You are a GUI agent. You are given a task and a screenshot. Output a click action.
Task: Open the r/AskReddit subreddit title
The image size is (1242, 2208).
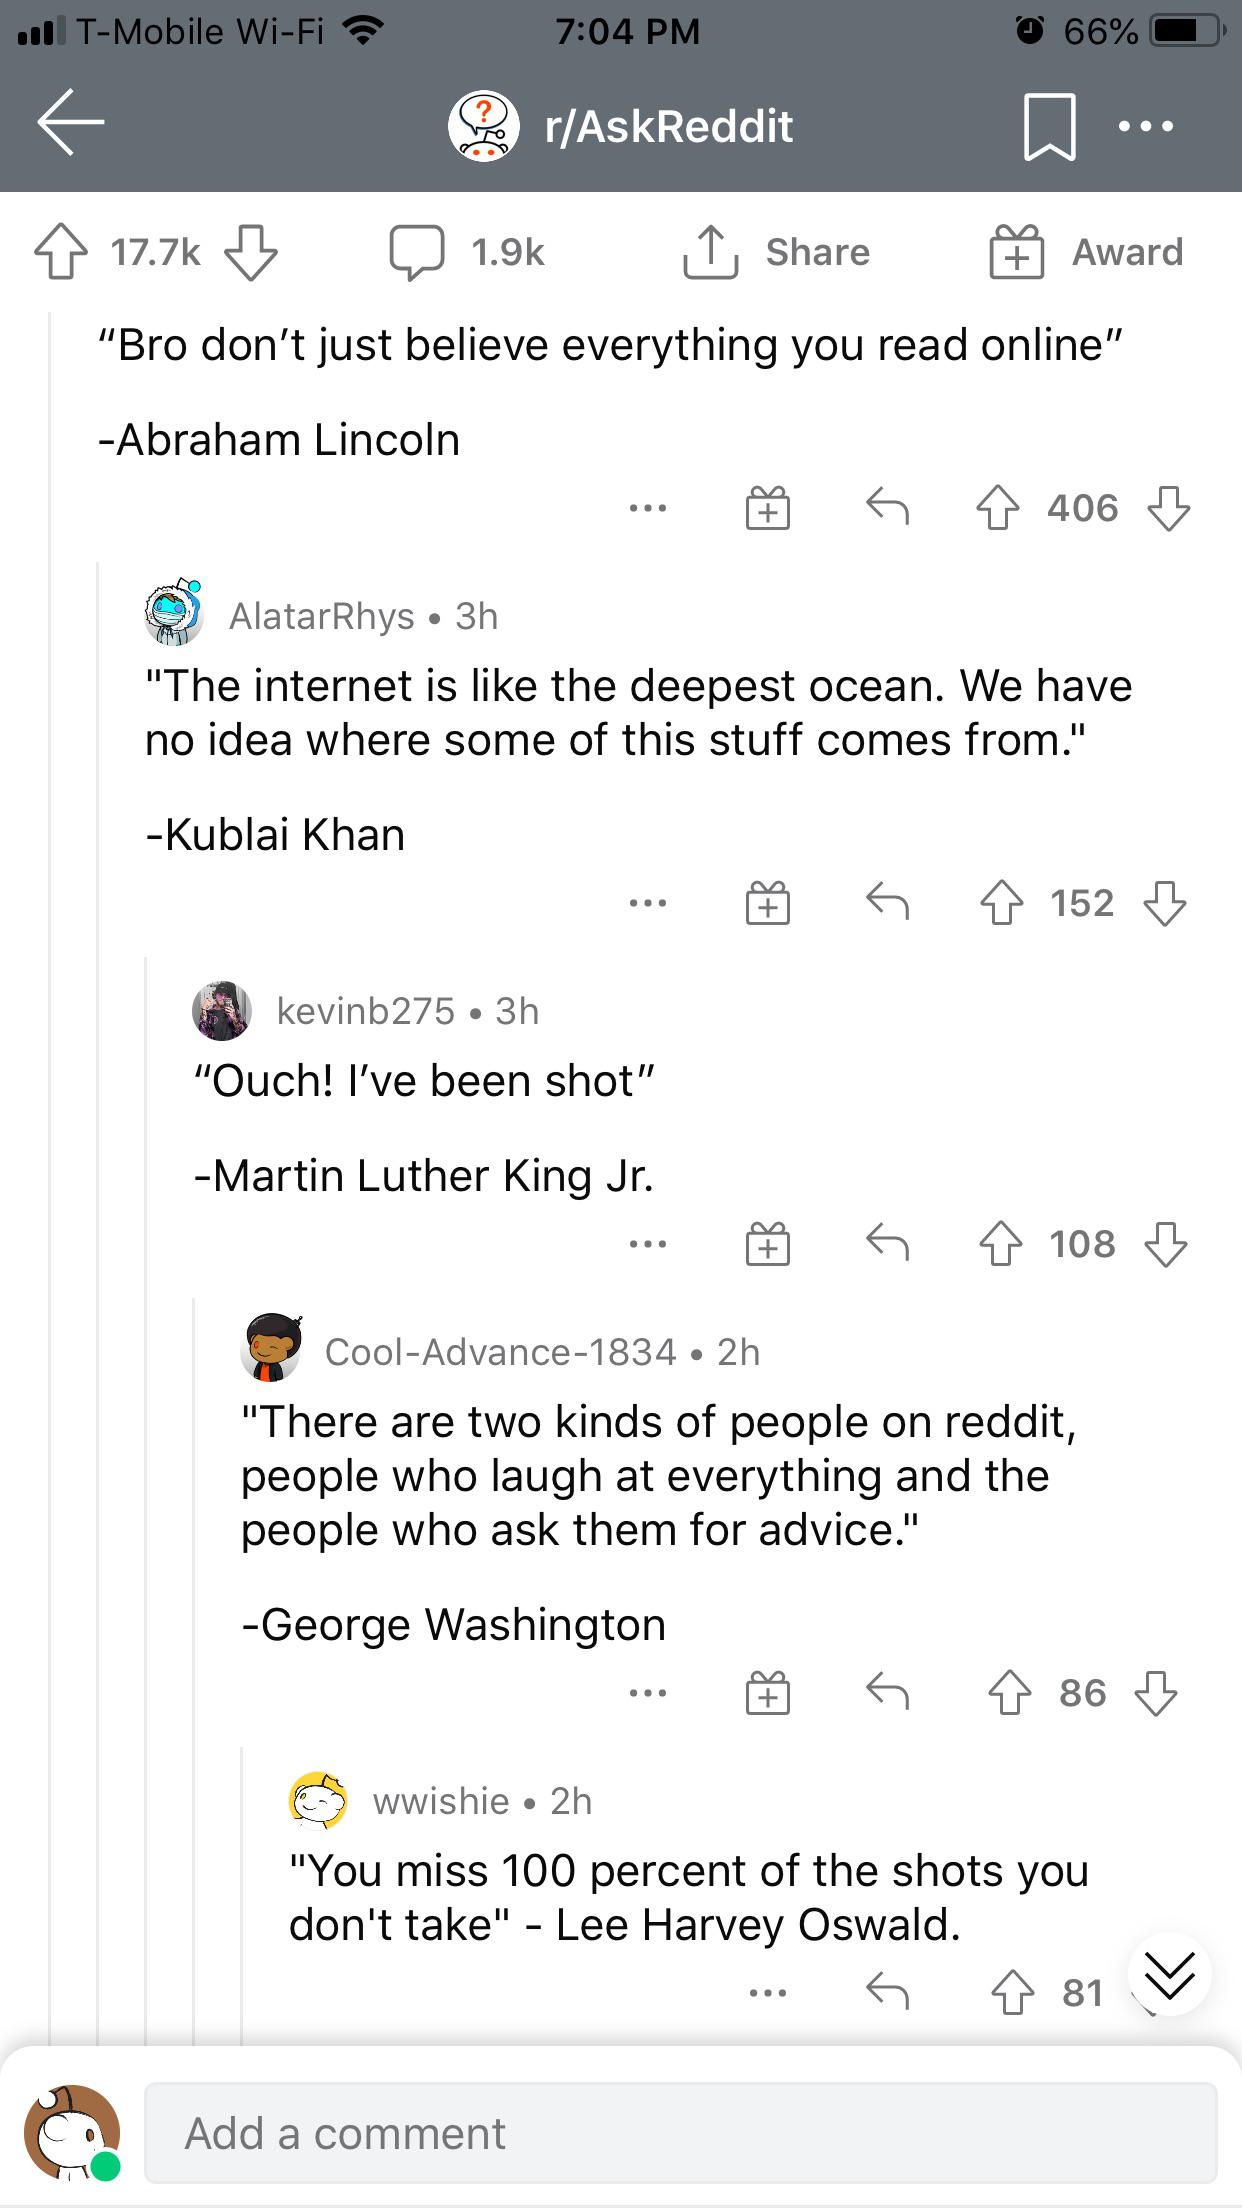668,127
